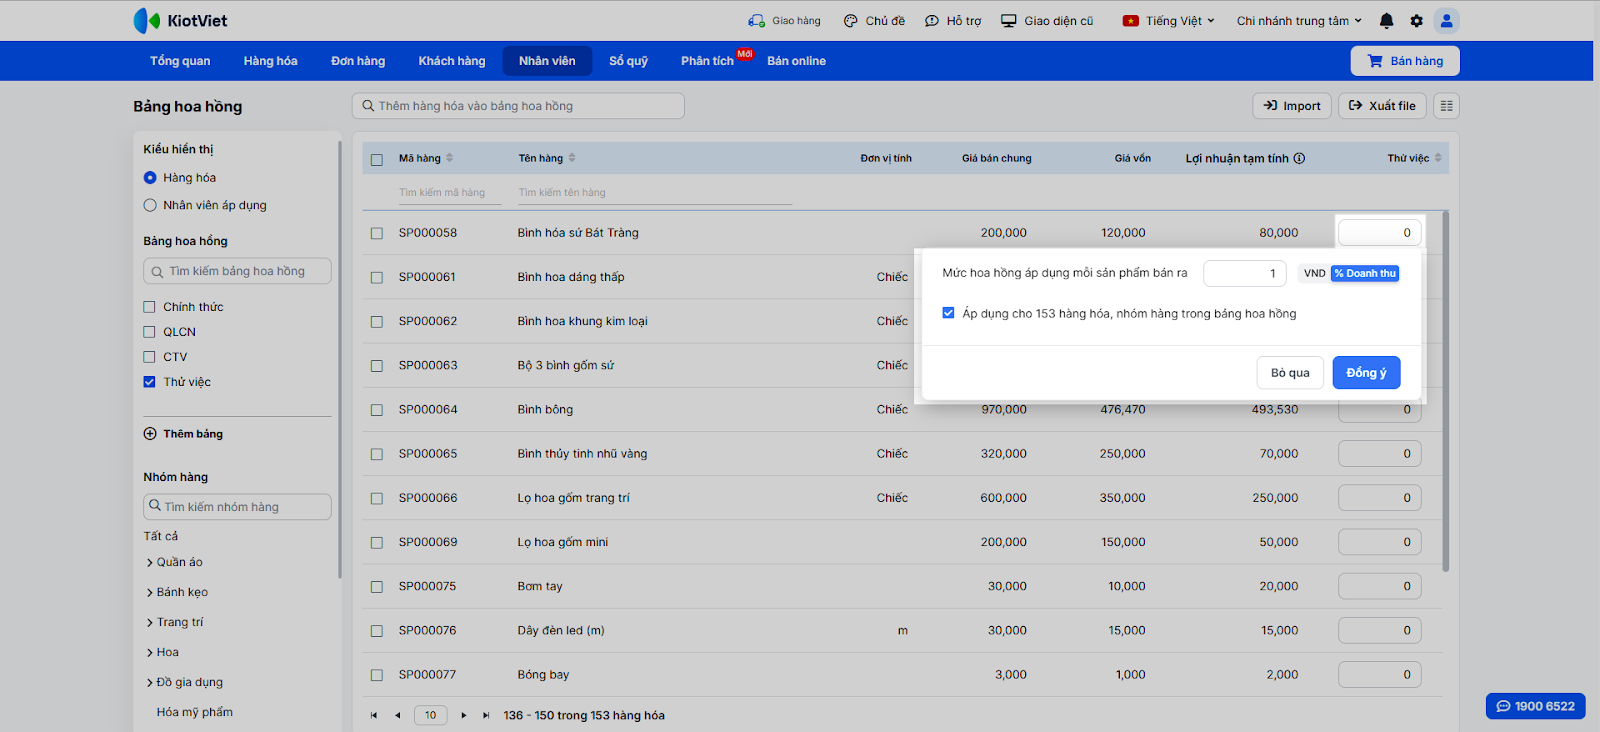Click the Bỏ qua button
1600x732 pixels.
pyautogui.click(x=1290, y=373)
